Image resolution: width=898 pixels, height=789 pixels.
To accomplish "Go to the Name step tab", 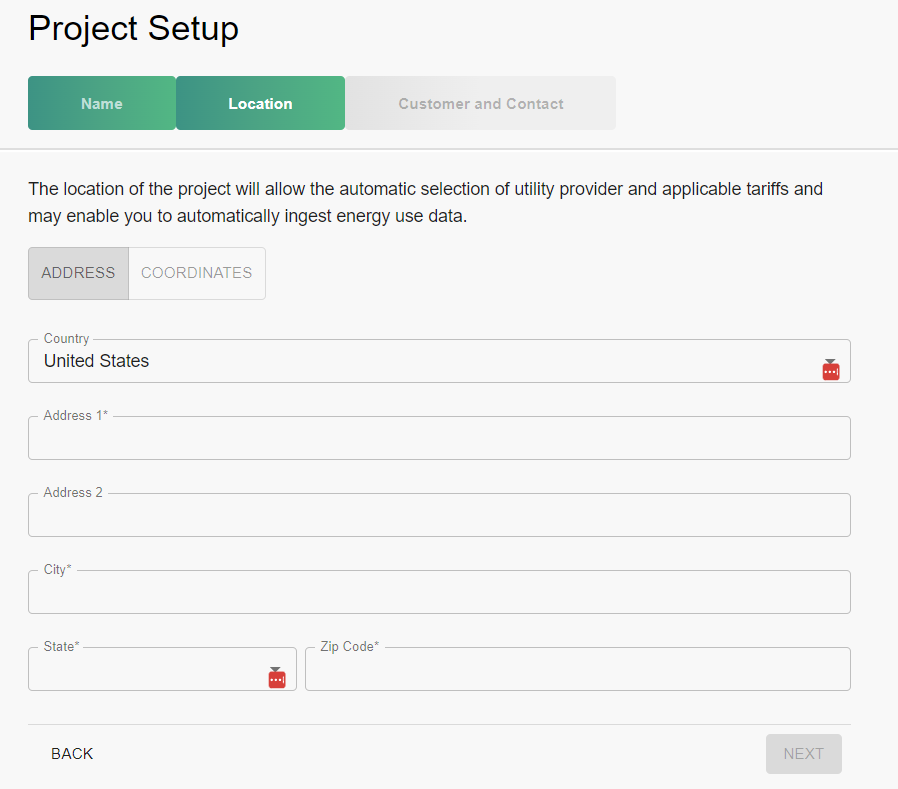I will coord(102,104).
